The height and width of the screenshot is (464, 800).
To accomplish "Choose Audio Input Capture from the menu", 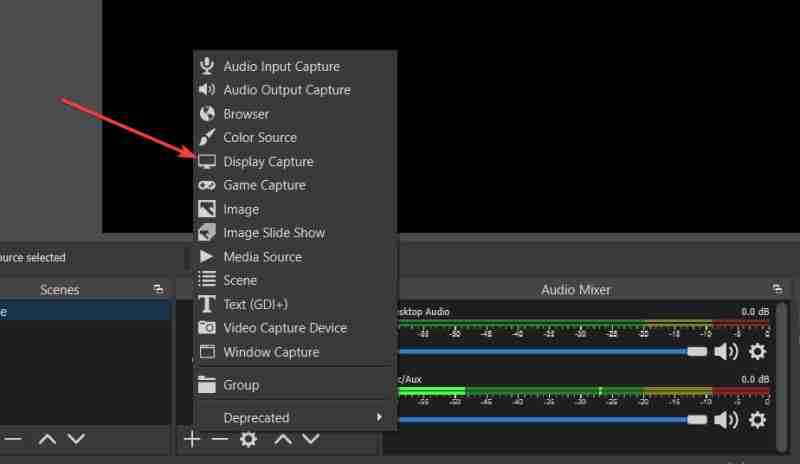I will (295, 66).
